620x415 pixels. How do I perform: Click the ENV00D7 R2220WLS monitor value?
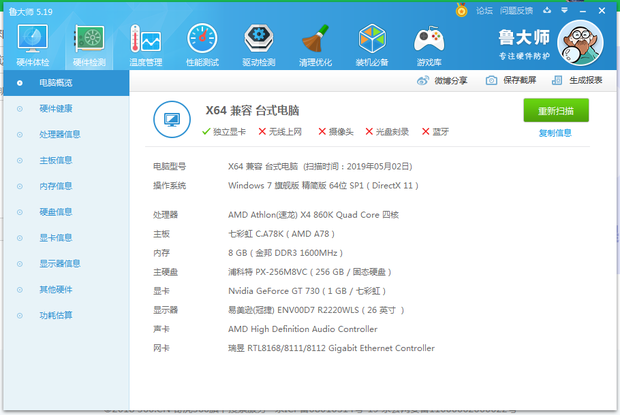(316, 310)
